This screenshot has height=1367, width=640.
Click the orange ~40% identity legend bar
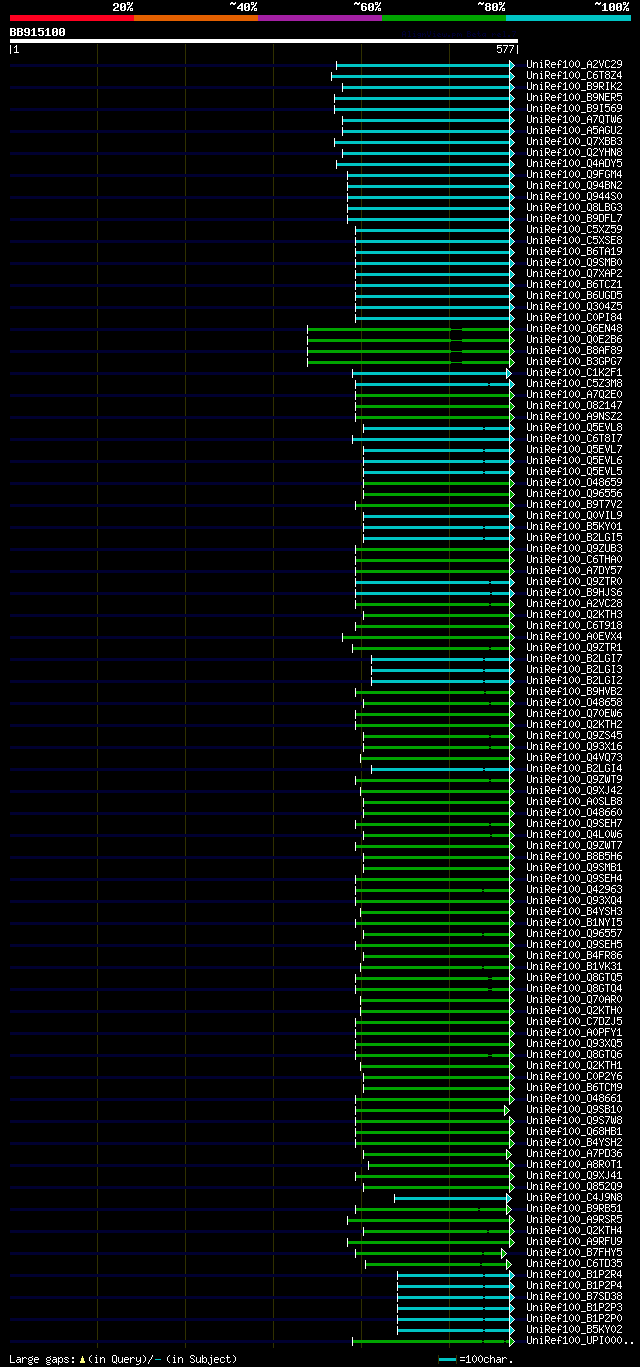(196, 18)
